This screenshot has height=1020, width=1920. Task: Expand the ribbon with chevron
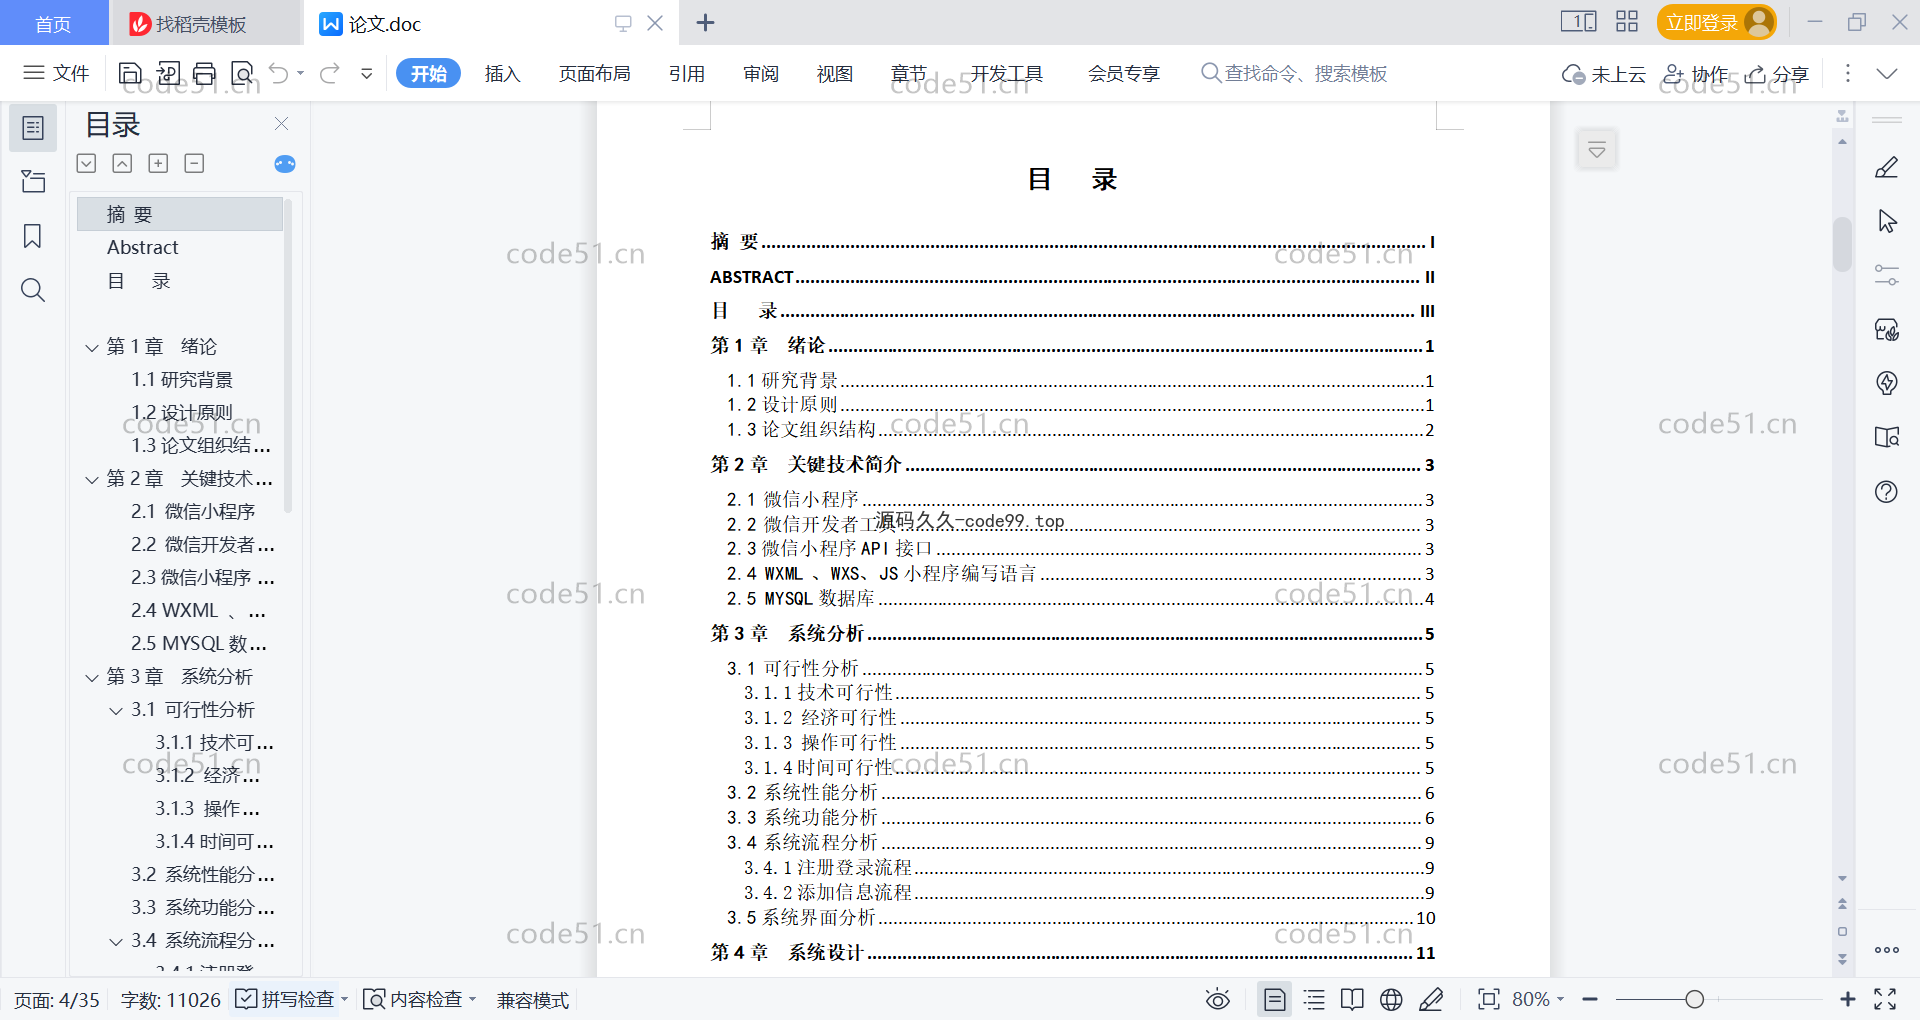click(x=1887, y=73)
